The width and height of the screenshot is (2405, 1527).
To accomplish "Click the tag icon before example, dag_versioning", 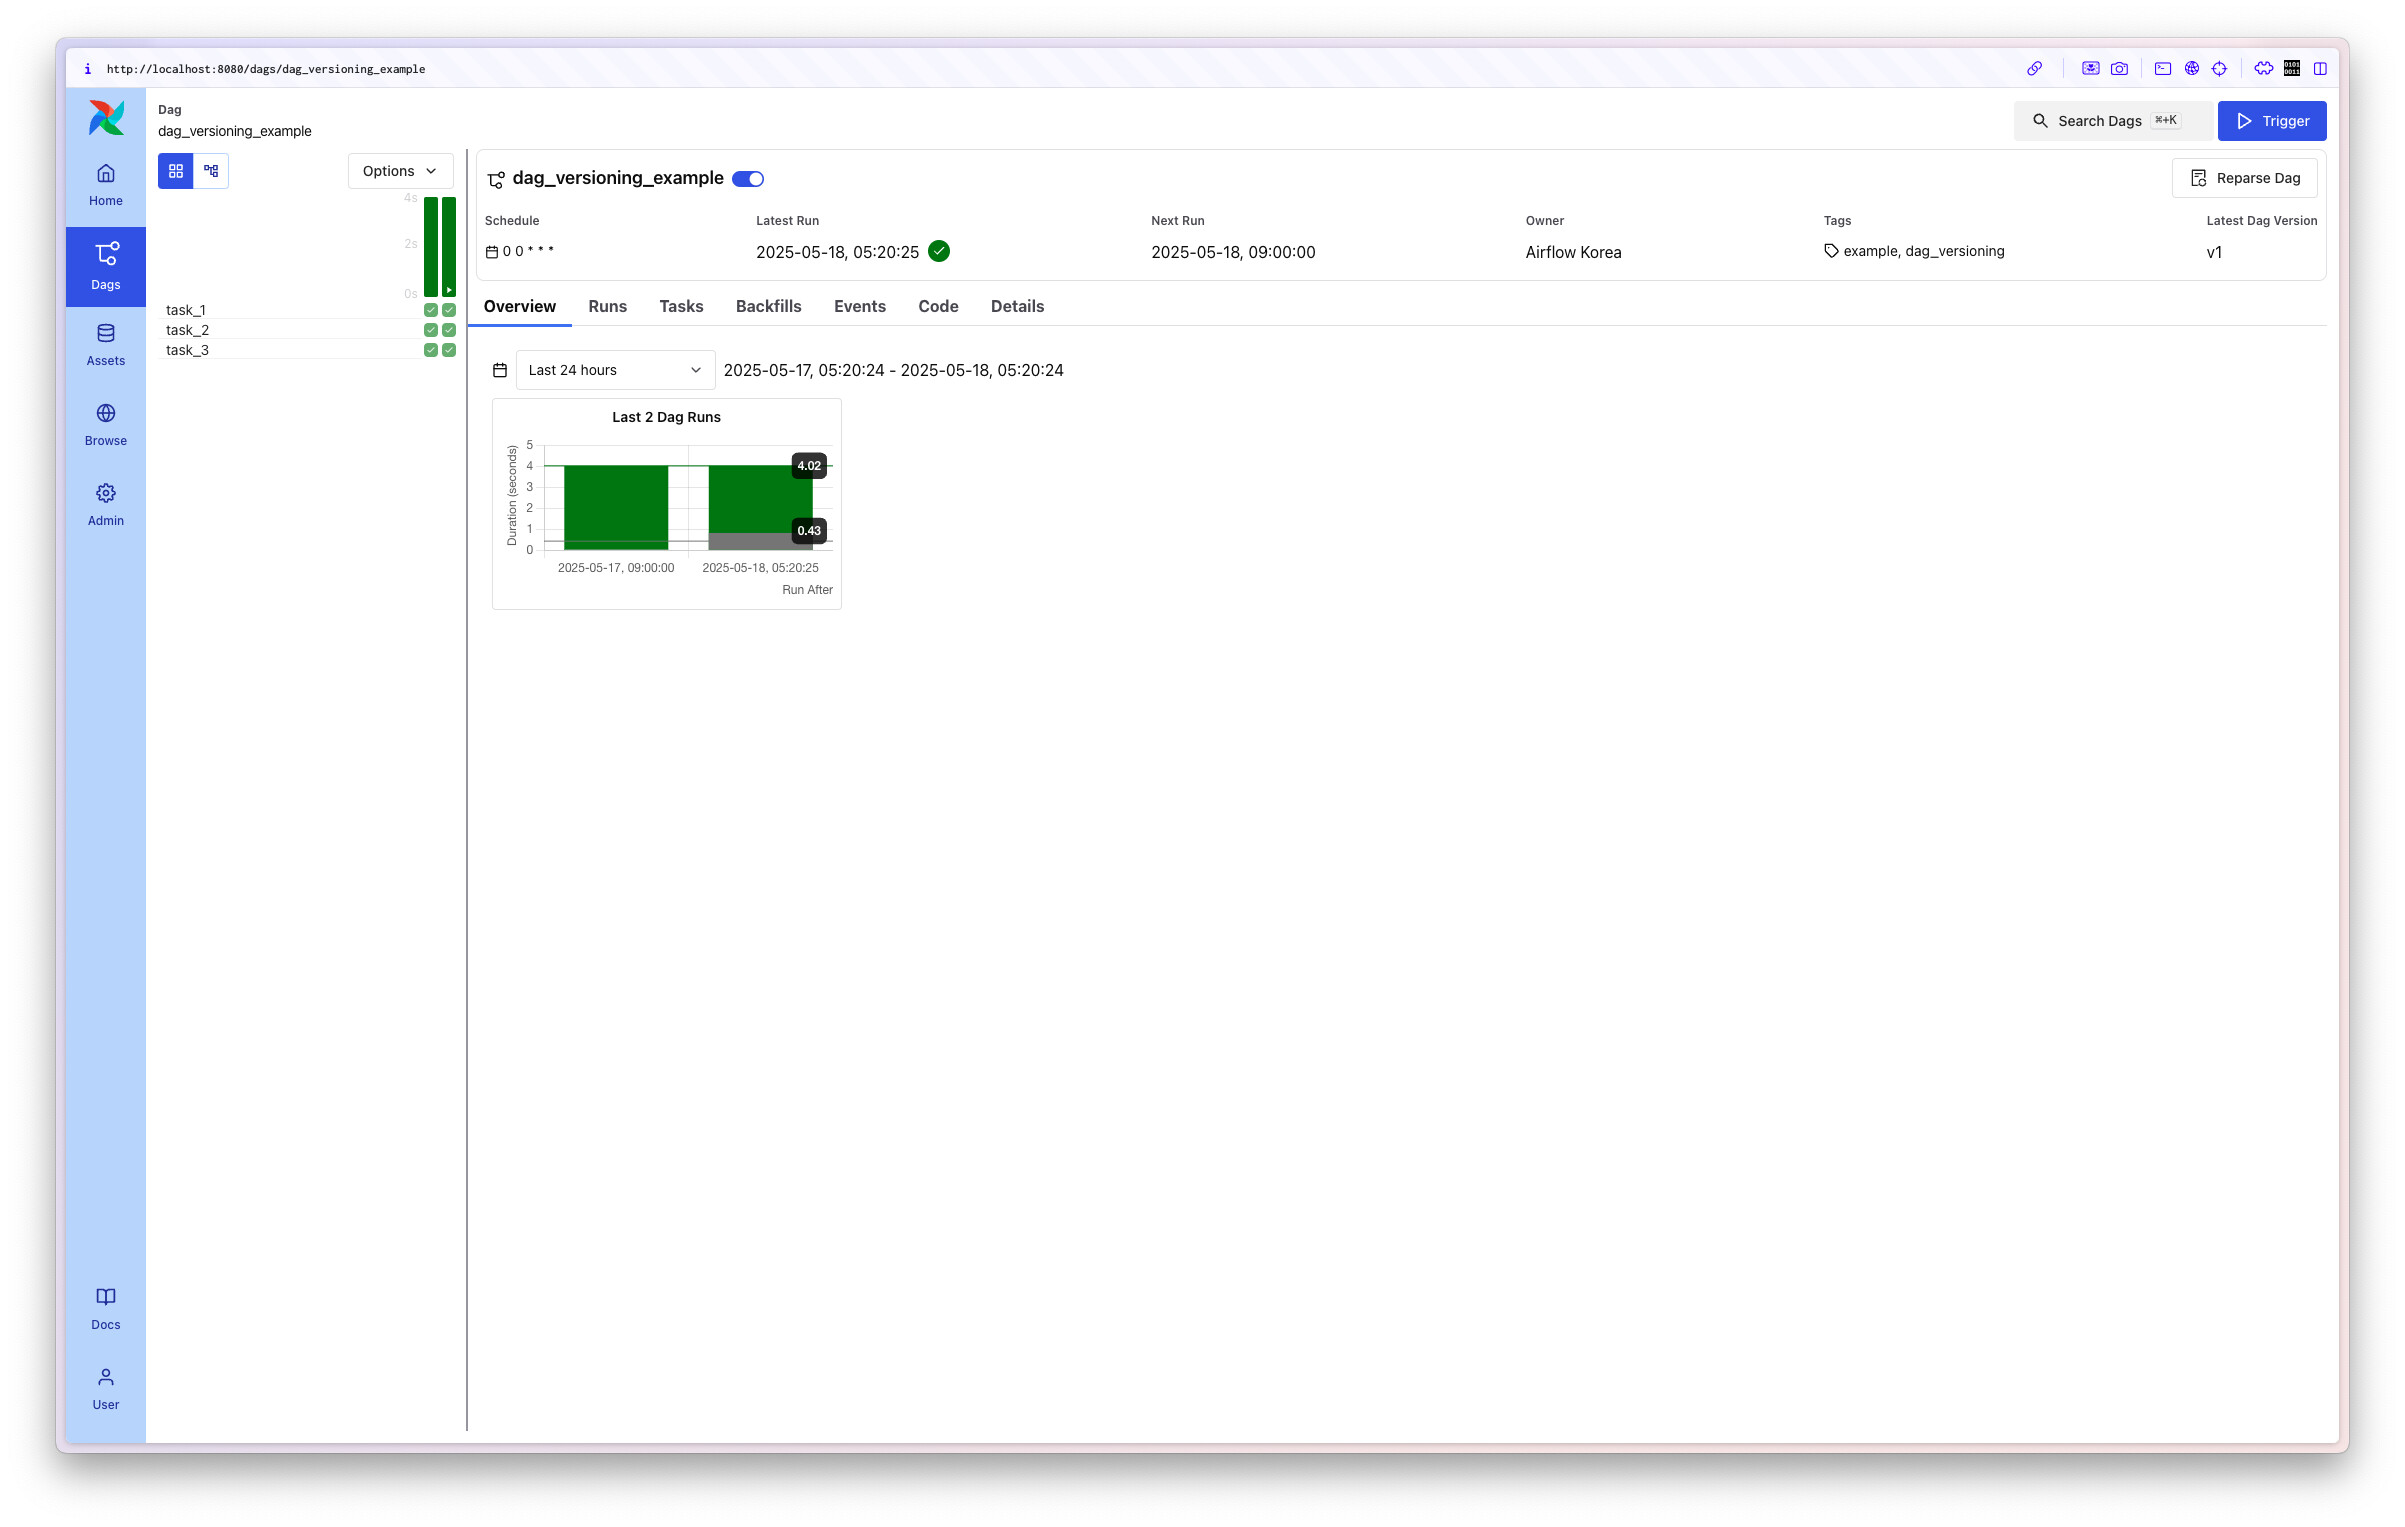I will (1831, 251).
